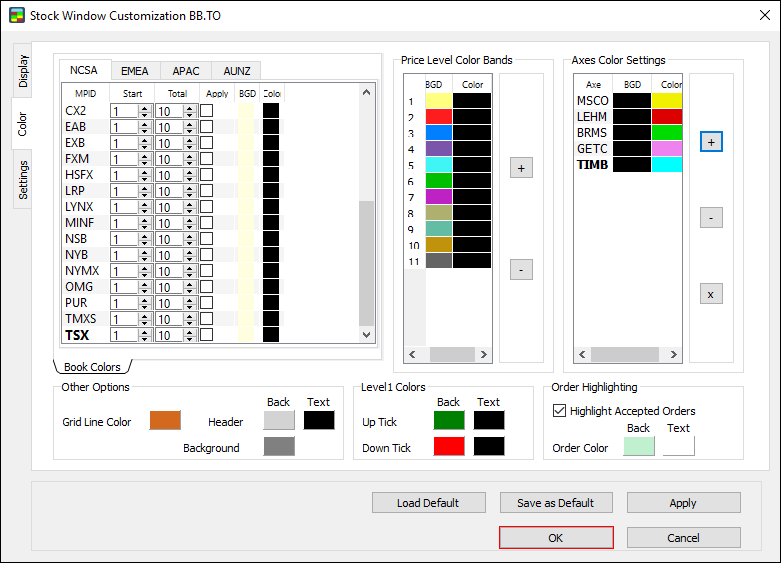Click the plus button beside Axes Color Settings
Viewport: 781px width, 563px height.
[710, 142]
